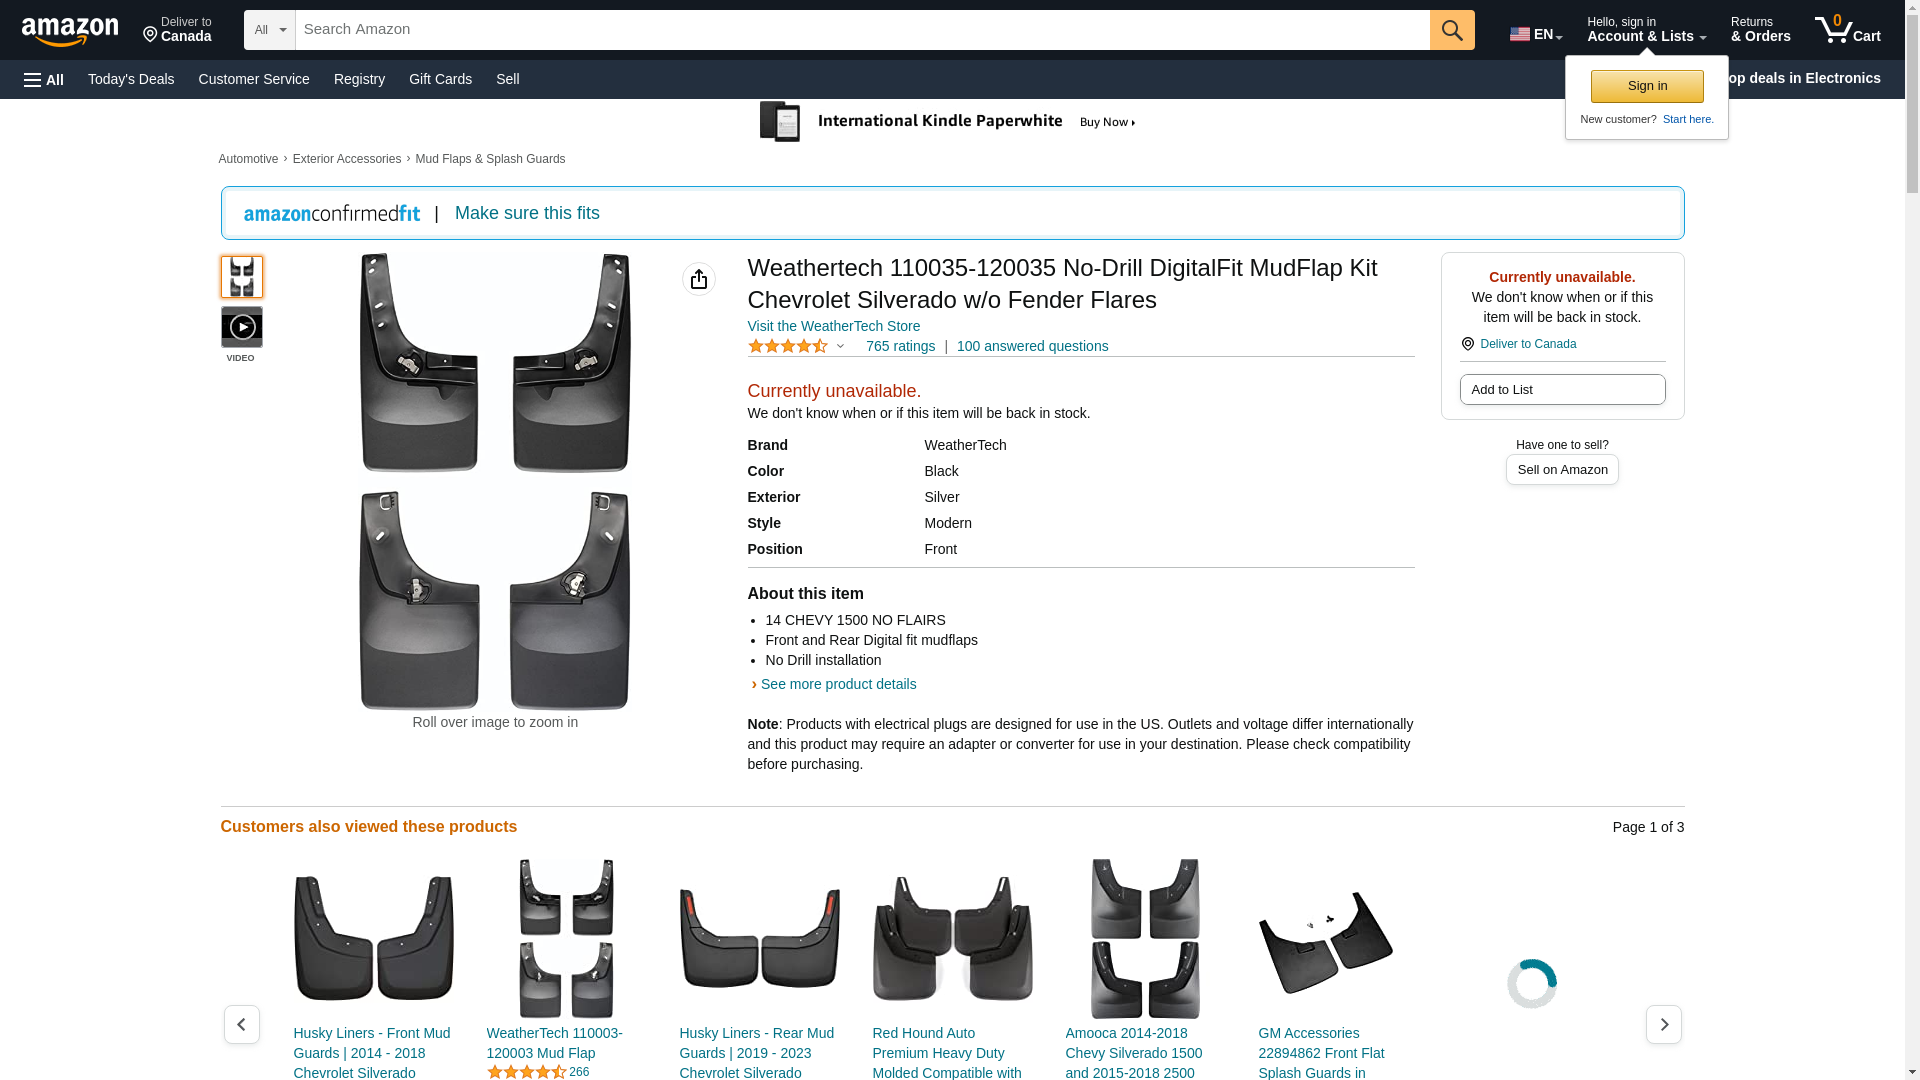This screenshot has height=1080, width=1920.
Task: Open Customer Service nav item
Action: click(x=254, y=79)
